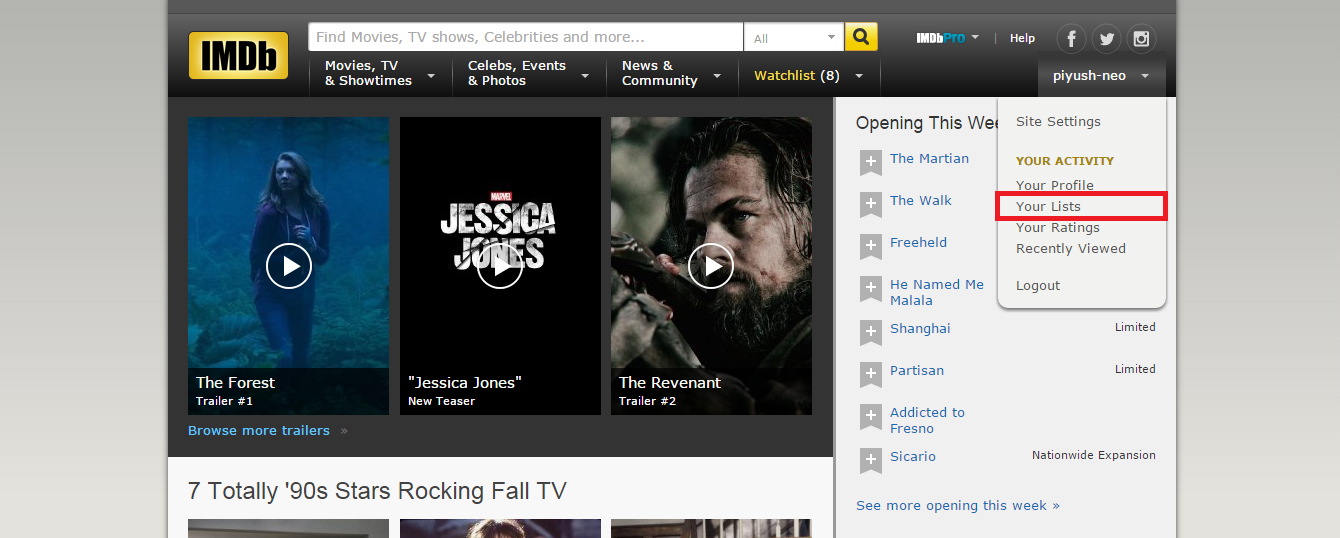Open IMDb's Twitter page icon

[1106, 39]
